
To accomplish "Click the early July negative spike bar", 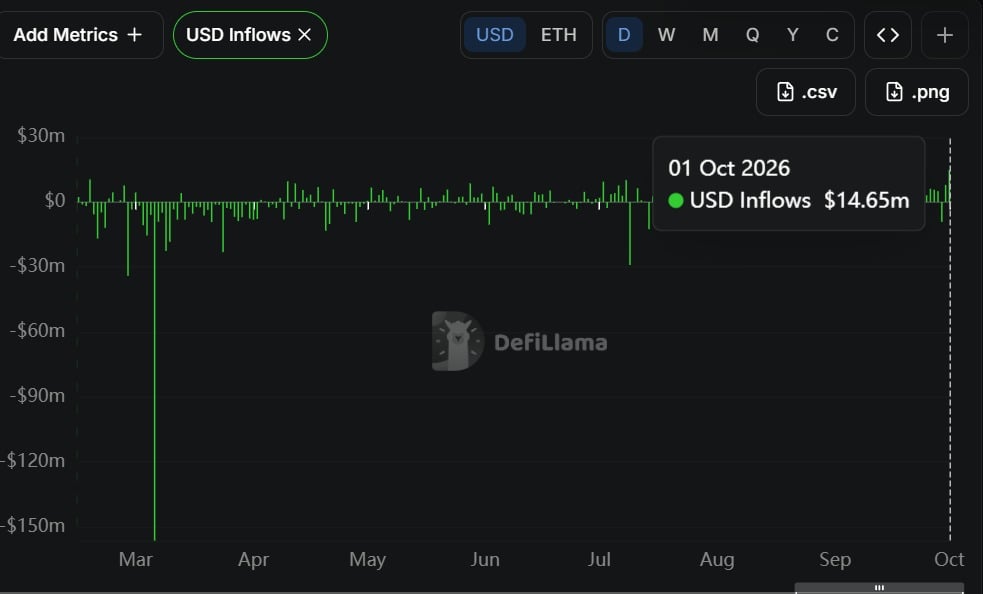I will pos(630,232).
